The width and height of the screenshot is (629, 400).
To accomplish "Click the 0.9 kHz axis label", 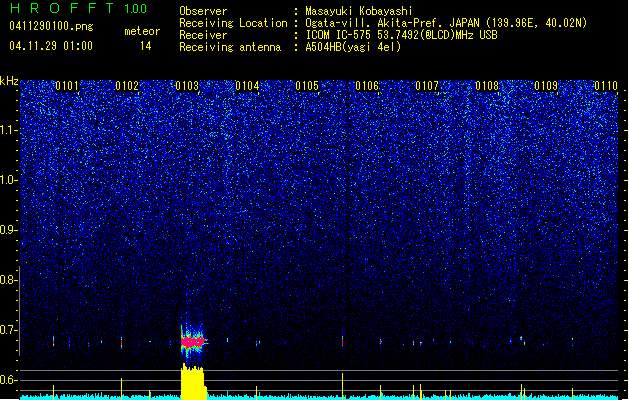I will coord(8,230).
